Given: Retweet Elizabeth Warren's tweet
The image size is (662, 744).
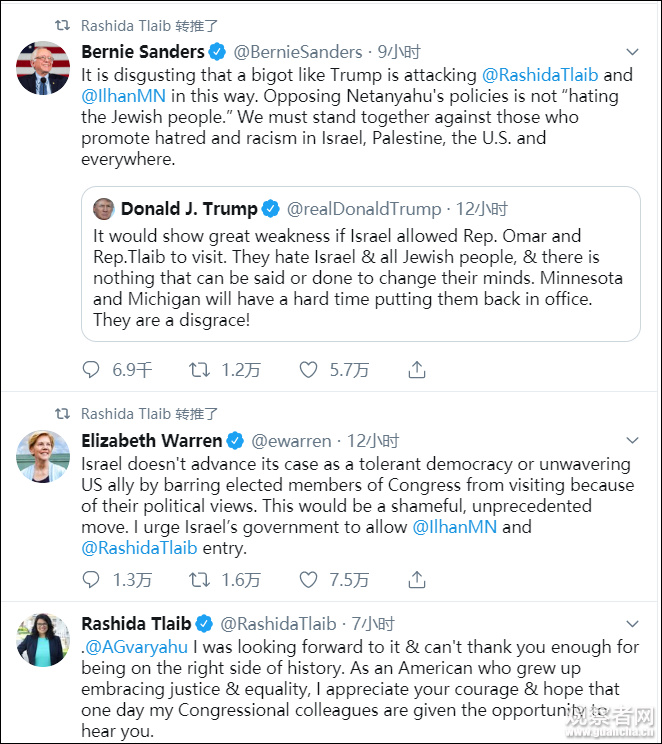Looking at the screenshot, I should point(199,579).
